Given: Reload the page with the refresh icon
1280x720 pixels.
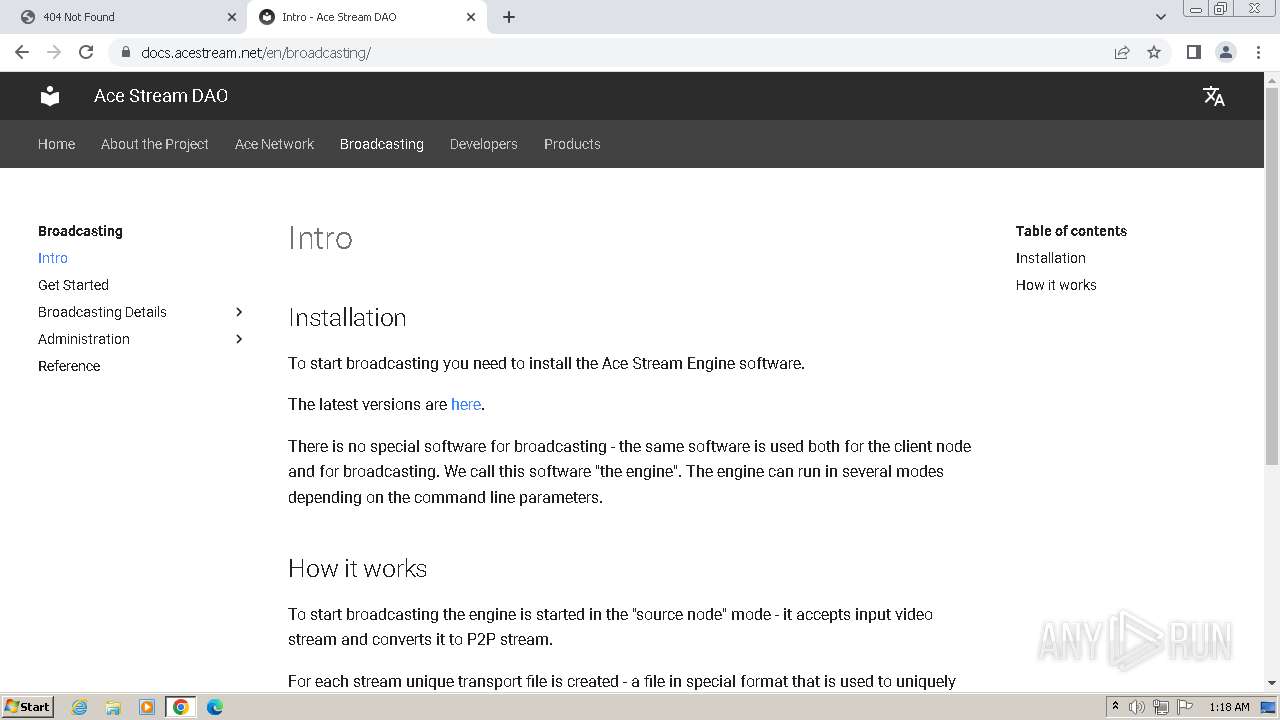Looking at the screenshot, I should coord(86,52).
